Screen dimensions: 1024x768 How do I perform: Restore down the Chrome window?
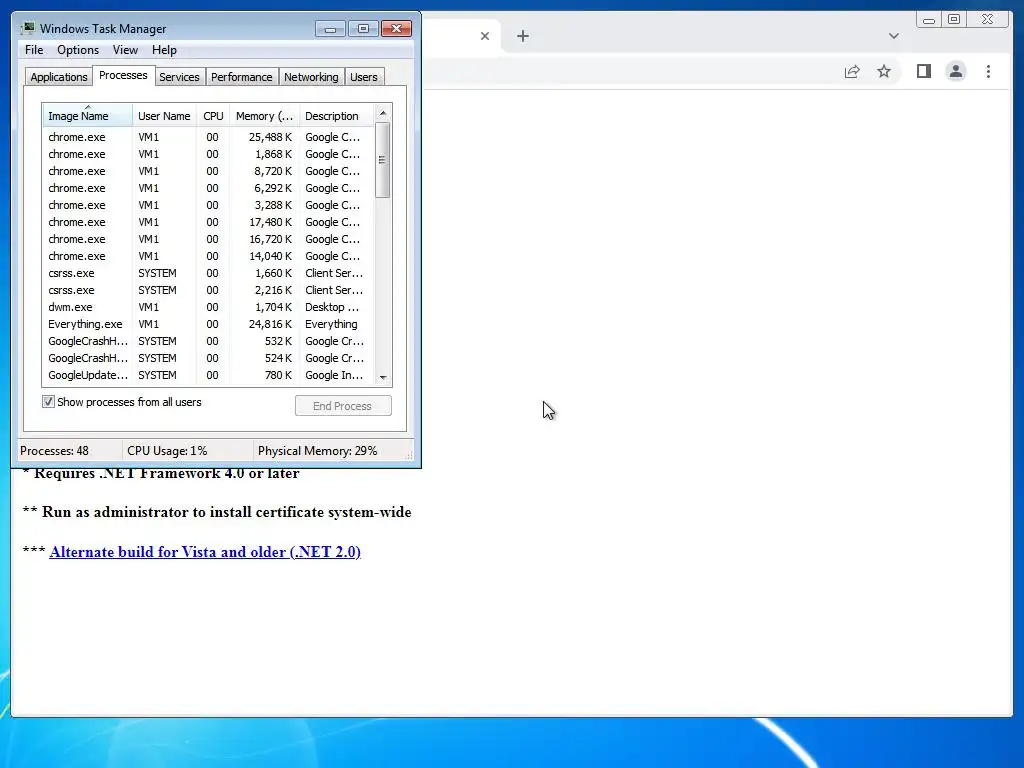click(x=954, y=20)
